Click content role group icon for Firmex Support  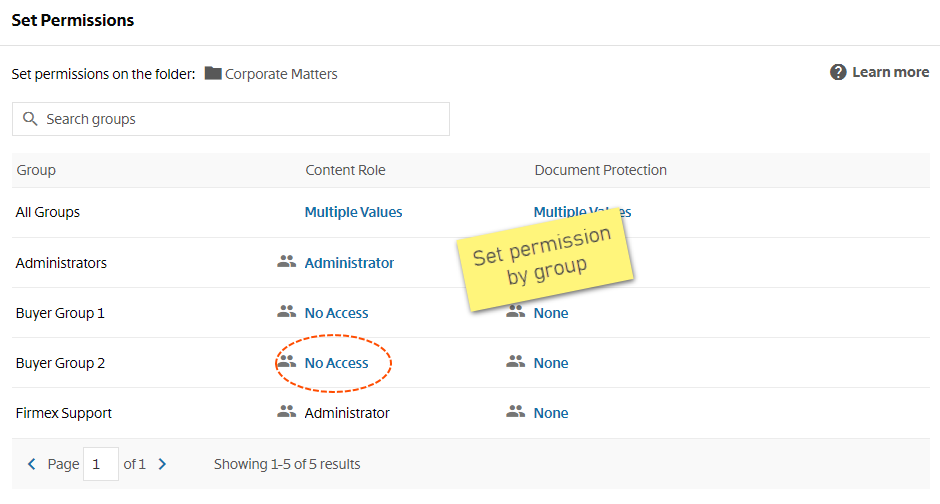(287, 411)
